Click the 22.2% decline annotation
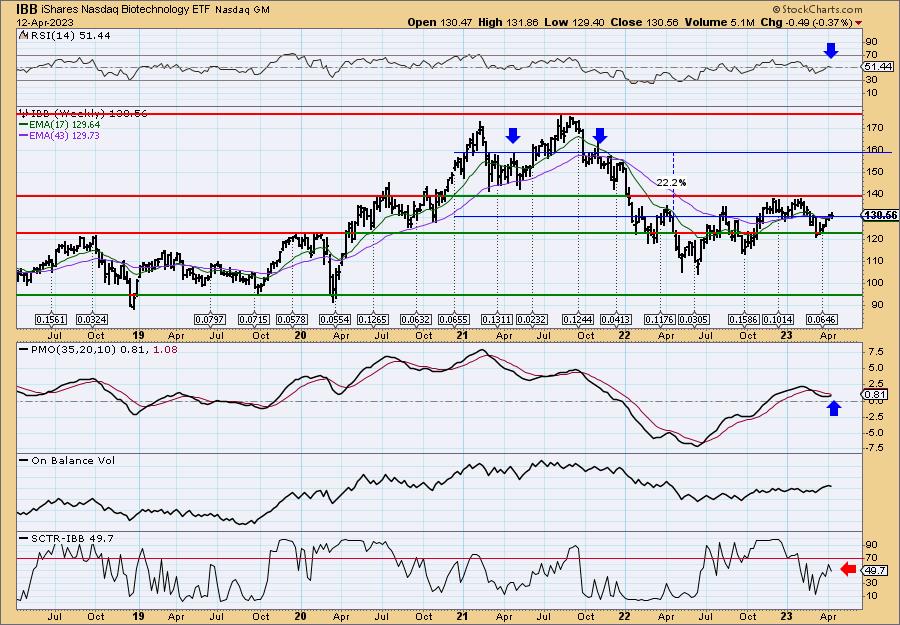The width and height of the screenshot is (900, 625). pyautogui.click(x=672, y=183)
